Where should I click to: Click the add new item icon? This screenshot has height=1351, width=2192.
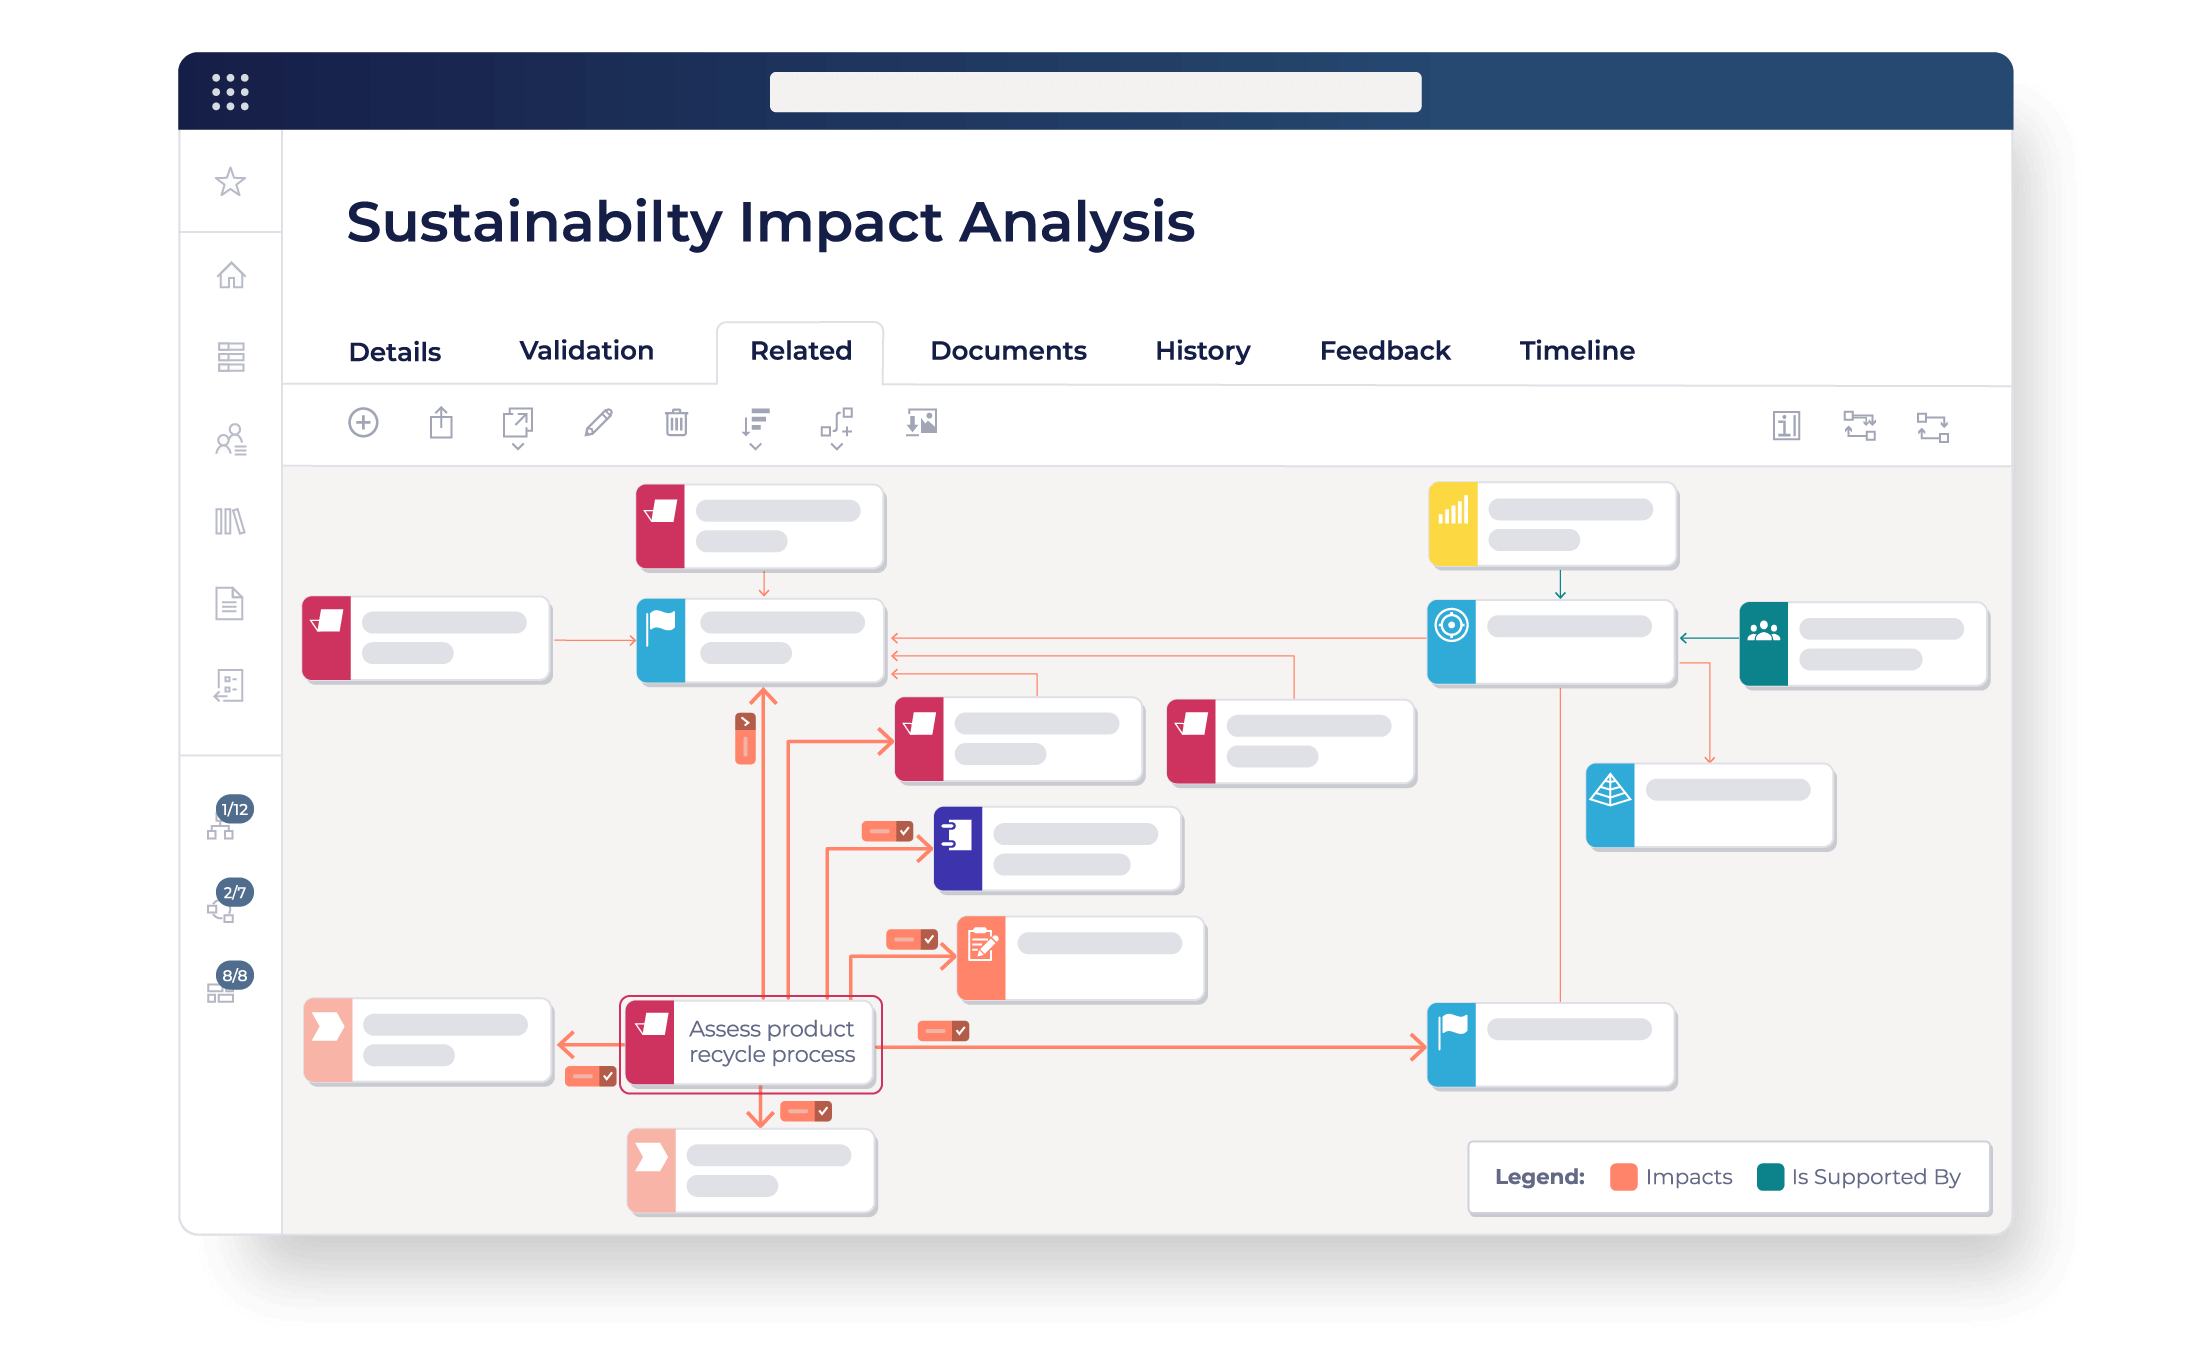362,421
